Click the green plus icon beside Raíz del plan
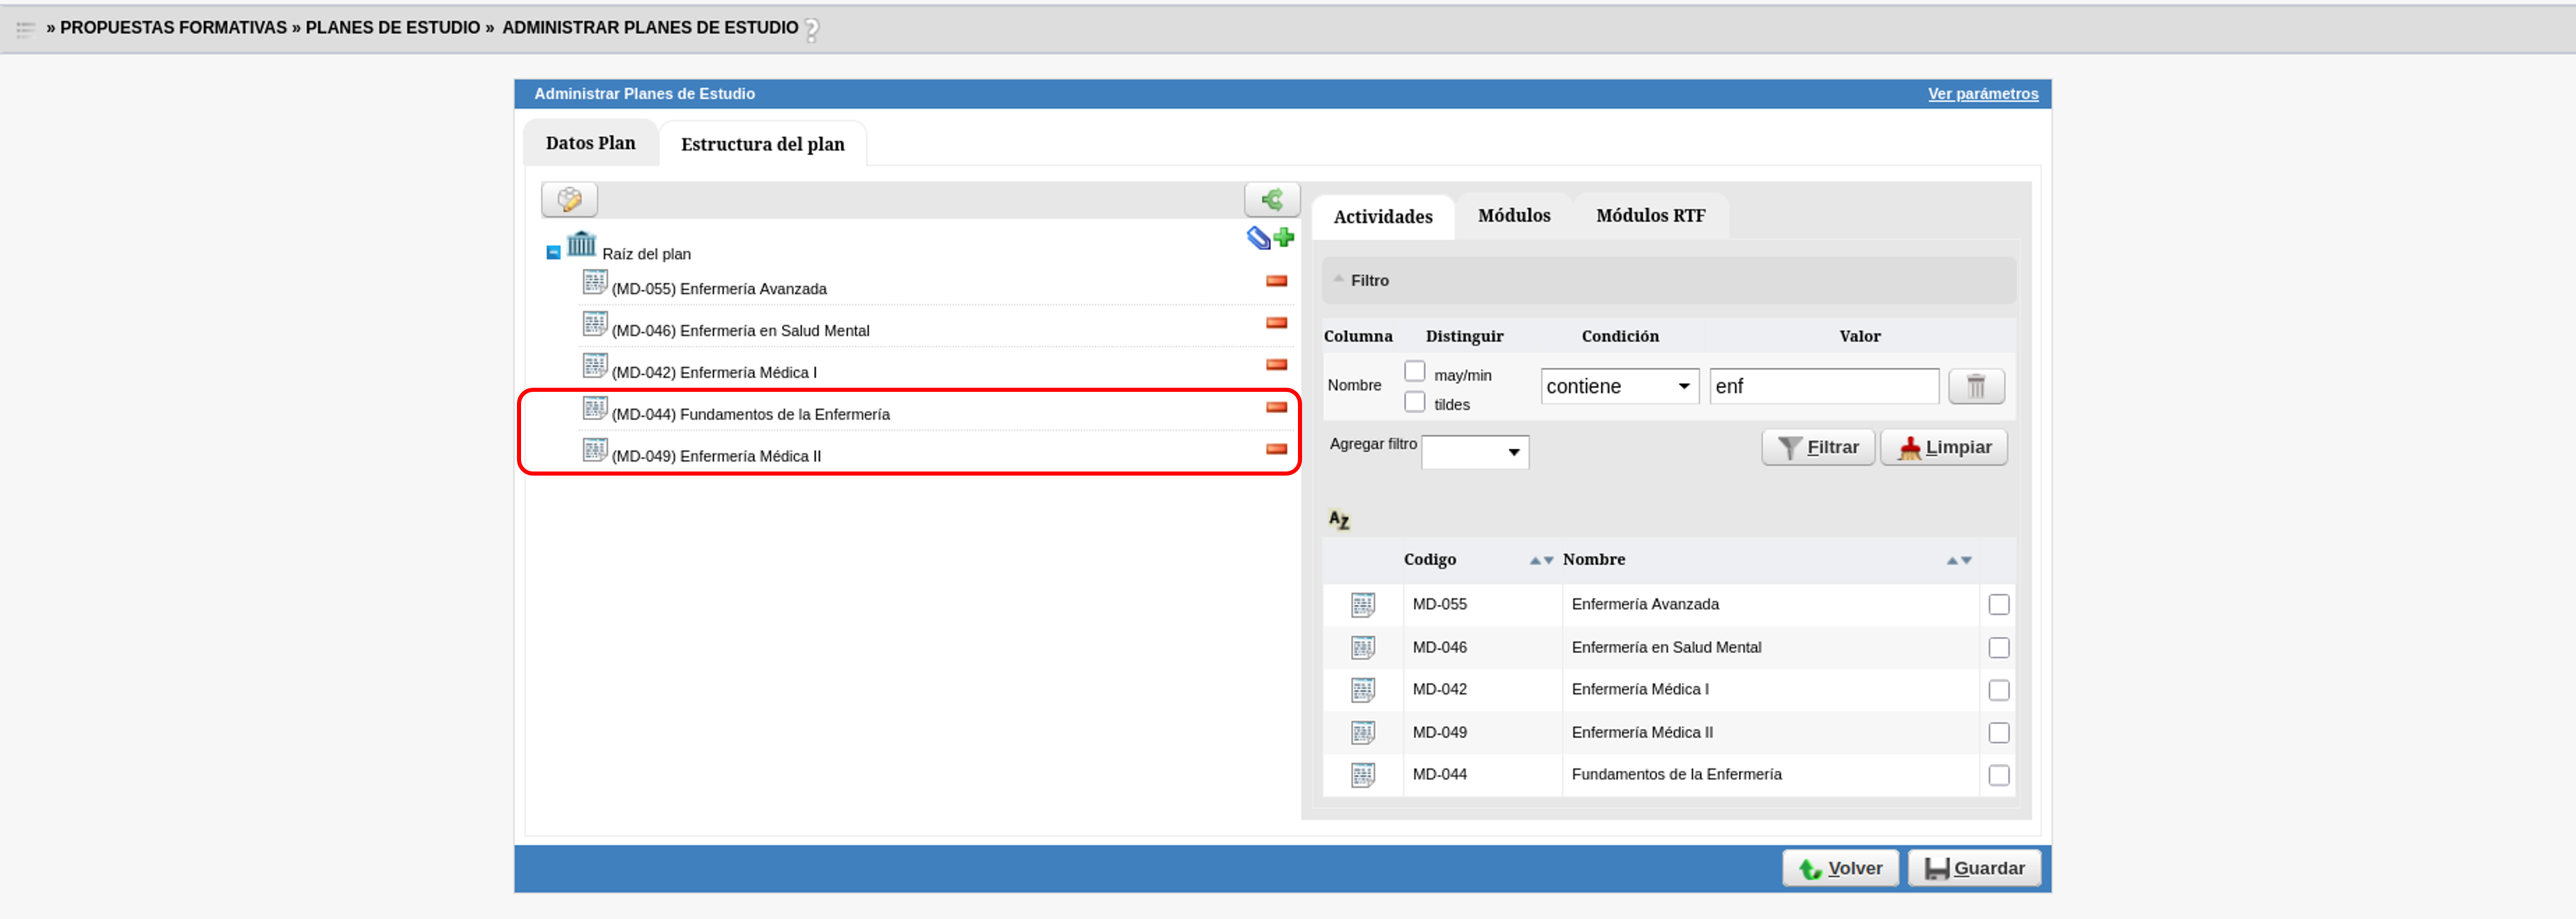This screenshot has height=919, width=2576. (1285, 237)
